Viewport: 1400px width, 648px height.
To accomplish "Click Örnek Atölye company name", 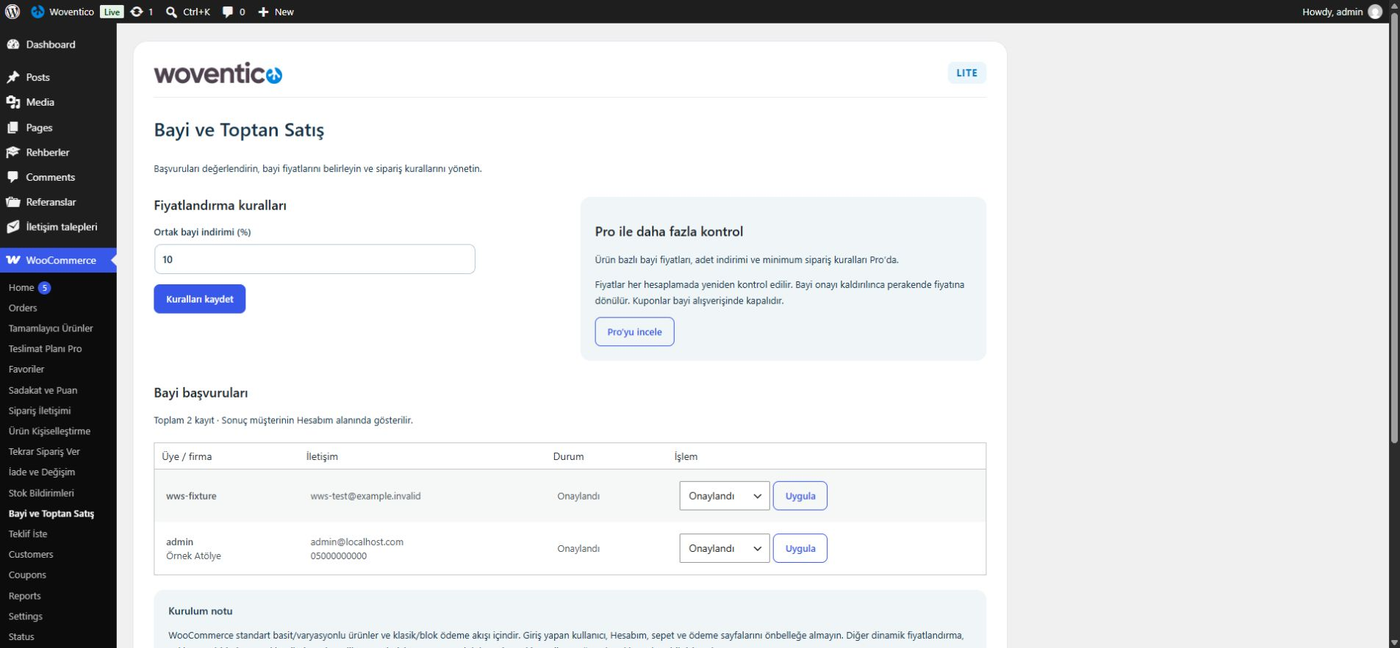I will coord(194,556).
